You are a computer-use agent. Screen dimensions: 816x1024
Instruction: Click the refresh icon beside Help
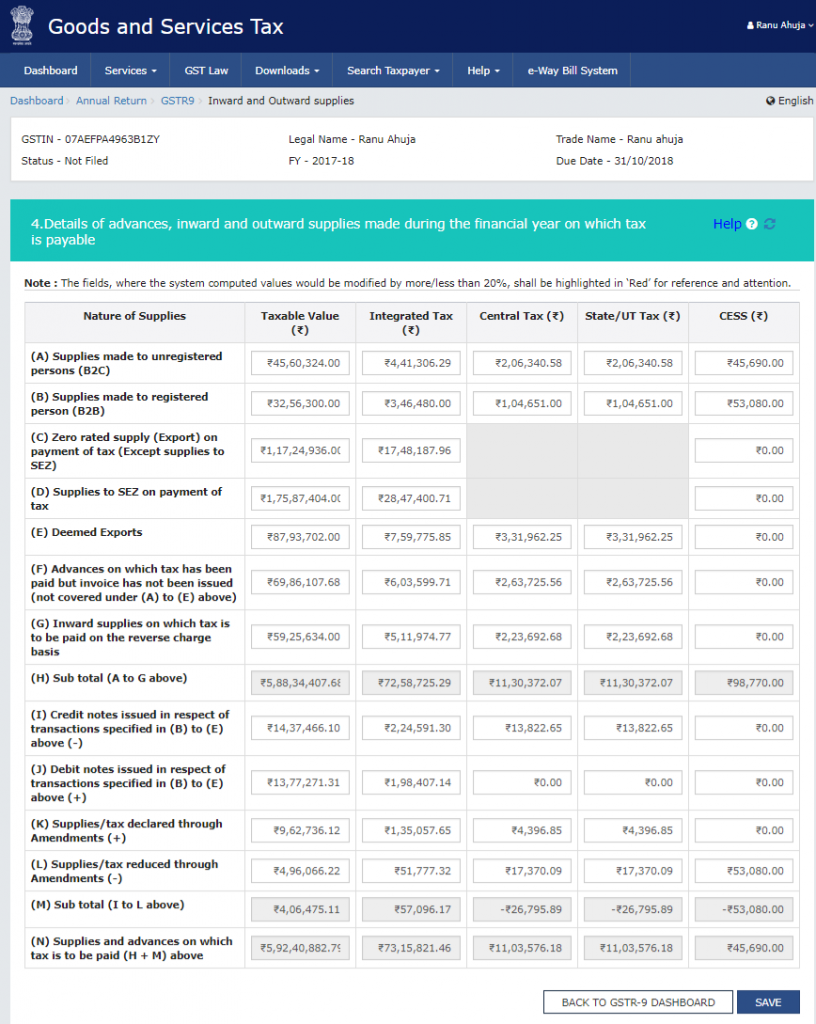pyautogui.click(x=770, y=224)
